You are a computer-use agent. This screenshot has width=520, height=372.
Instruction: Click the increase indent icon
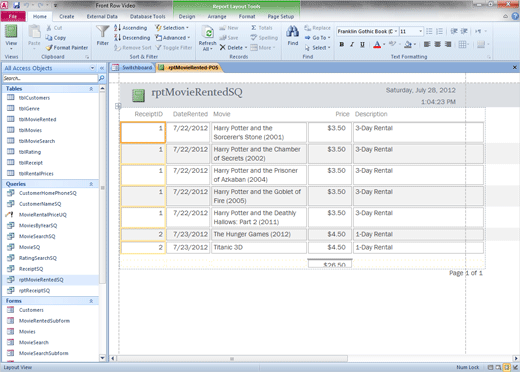(x=464, y=31)
